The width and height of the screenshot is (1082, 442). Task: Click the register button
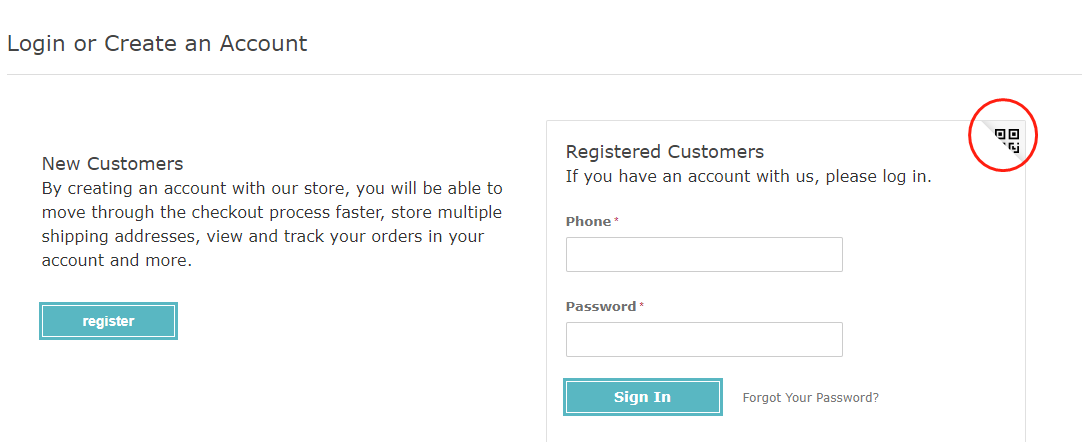pos(108,321)
